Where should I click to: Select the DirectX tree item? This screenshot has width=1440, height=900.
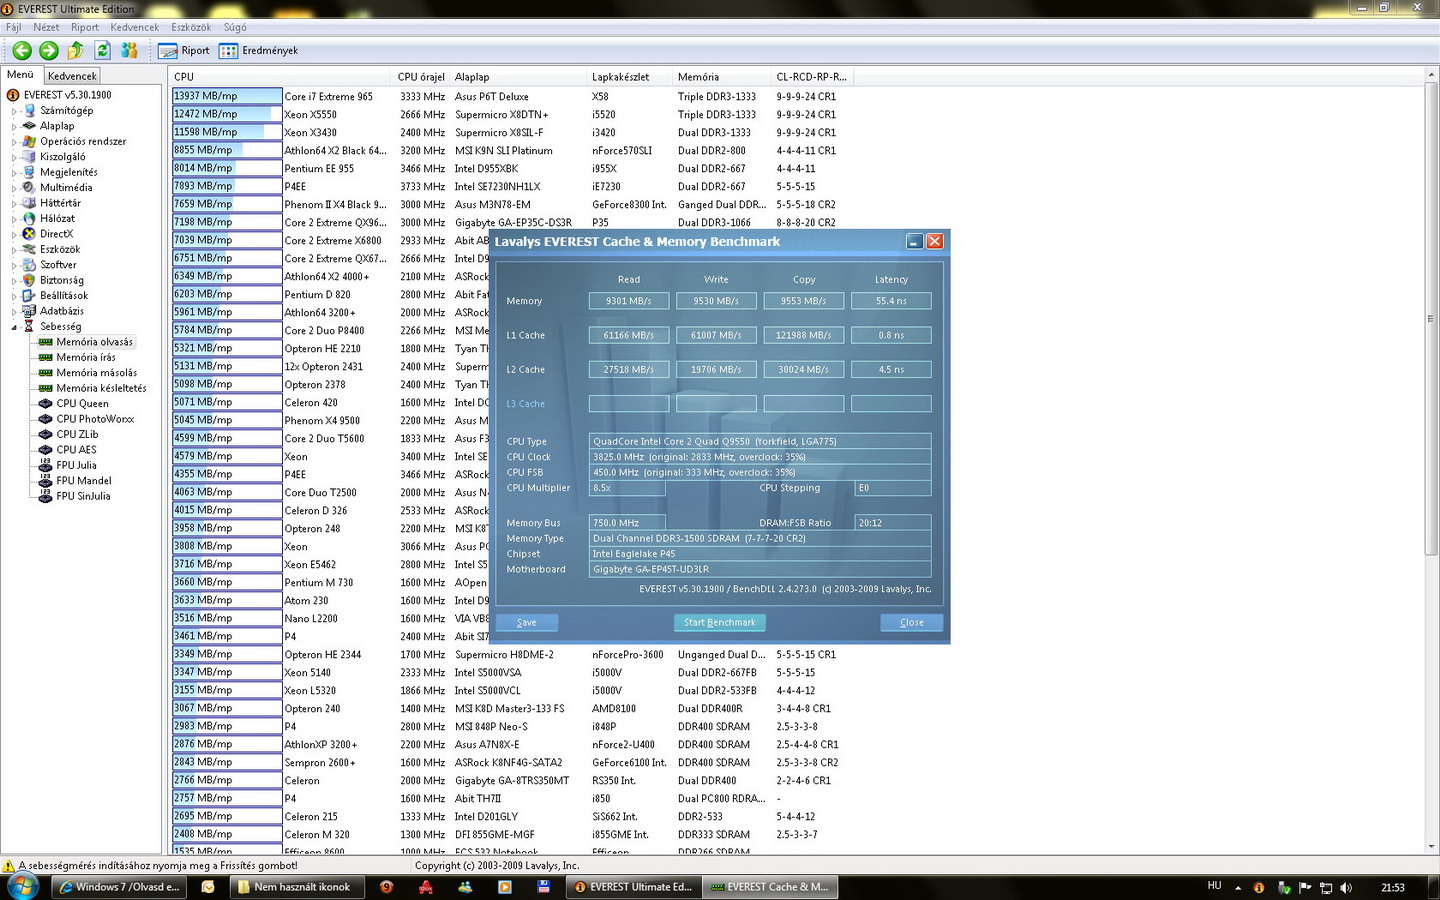(x=56, y=234)
